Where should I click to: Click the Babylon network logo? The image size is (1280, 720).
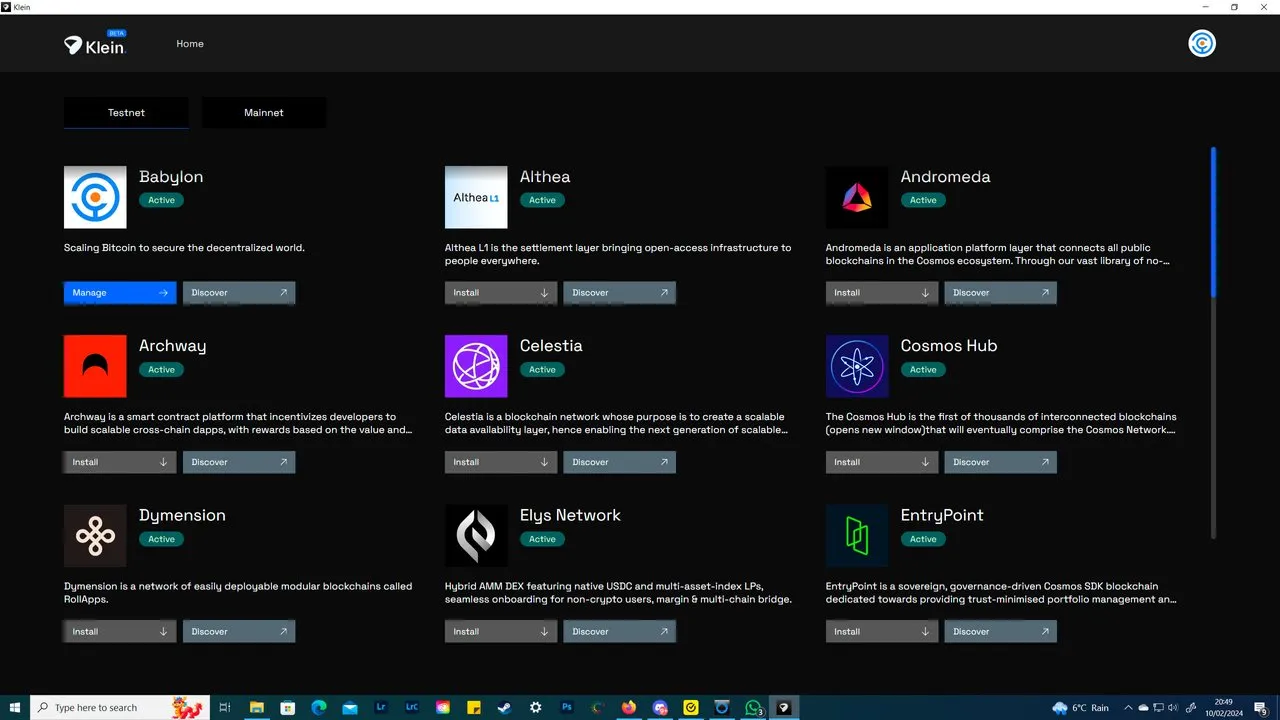click(x=95, y=197)
